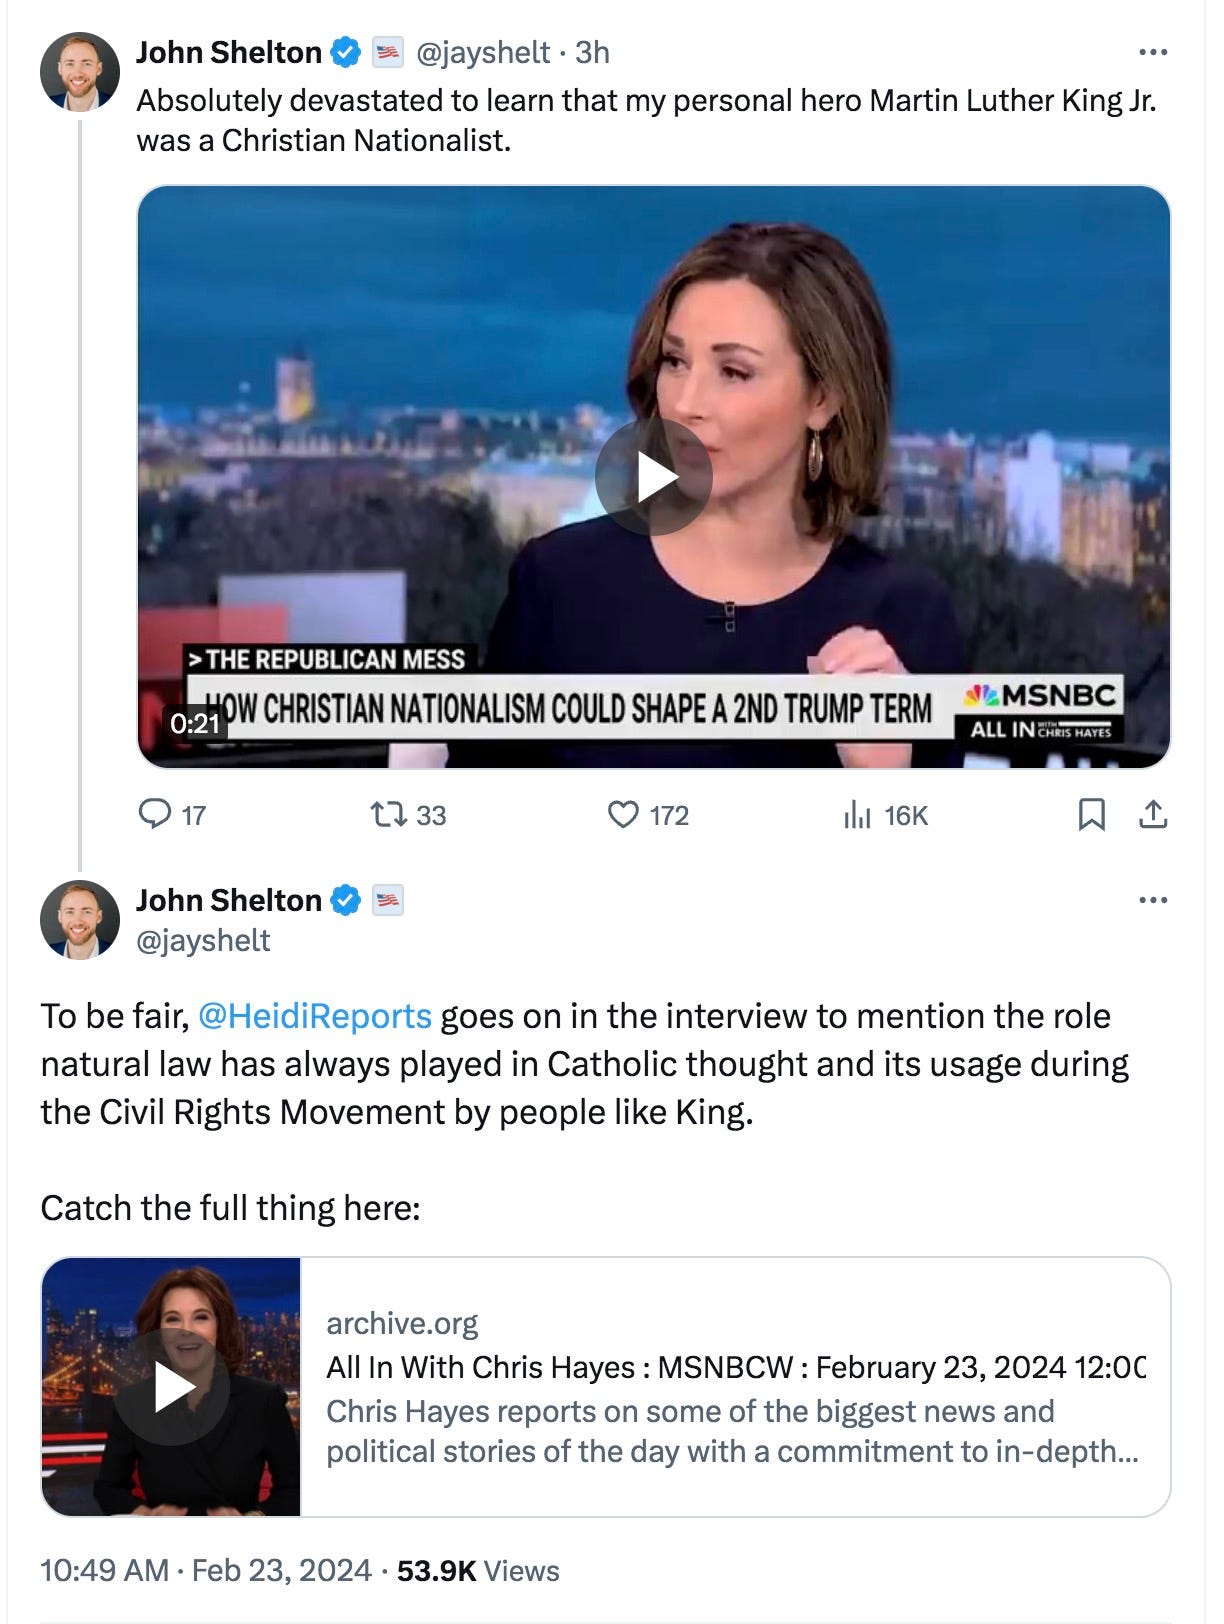This screenshot has height=1624, width=1224.
Task: Like the first tweet with 172 likes
Action: tap(623, 815)
